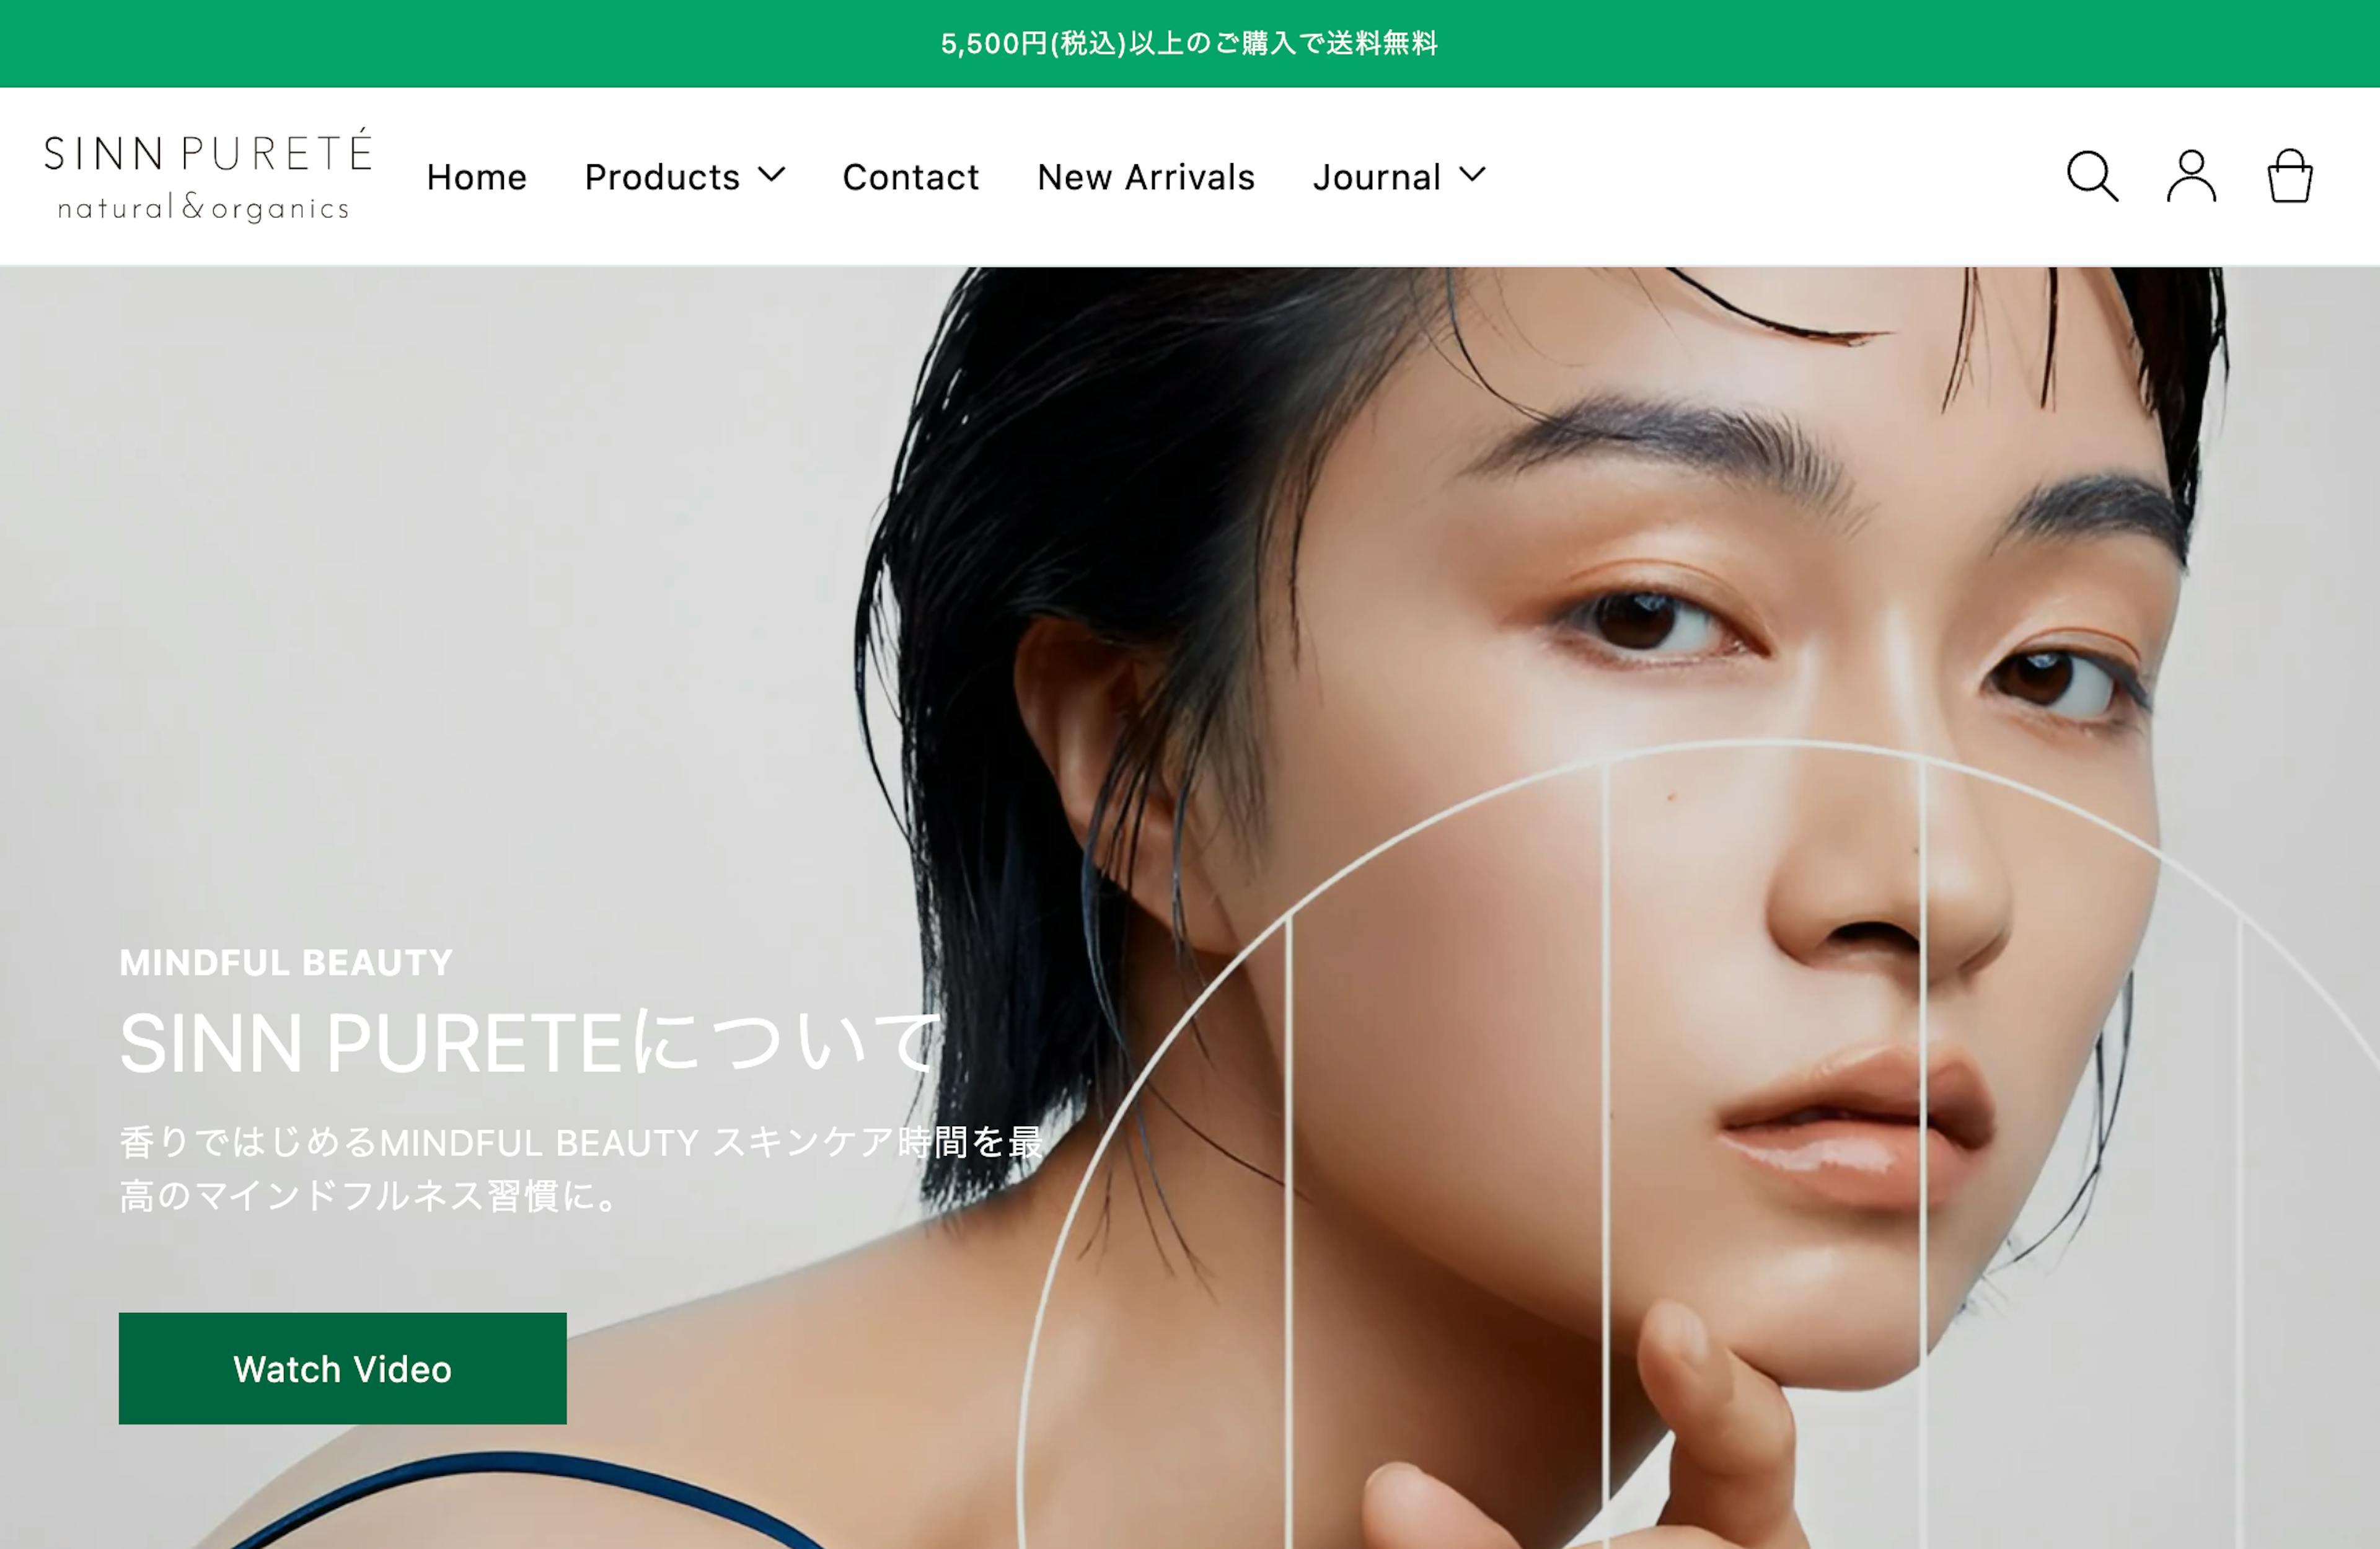Click the 'natural & organics' logo tagline

[x=204, y=207]
